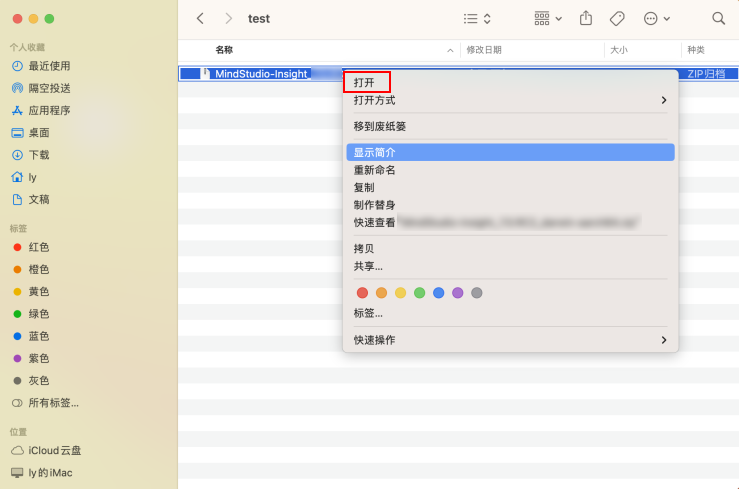
Task: Go forward with the right chevron button
Action: point(229,18)
